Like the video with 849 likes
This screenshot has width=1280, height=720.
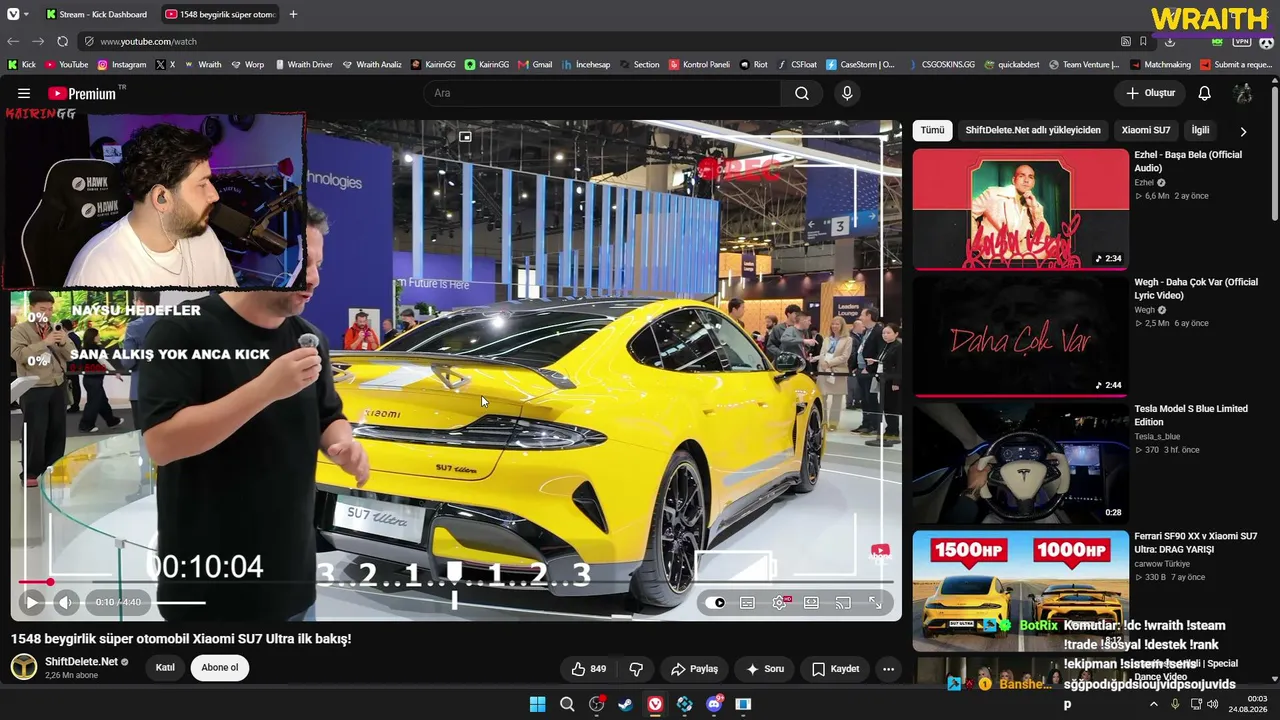[588, 669]
